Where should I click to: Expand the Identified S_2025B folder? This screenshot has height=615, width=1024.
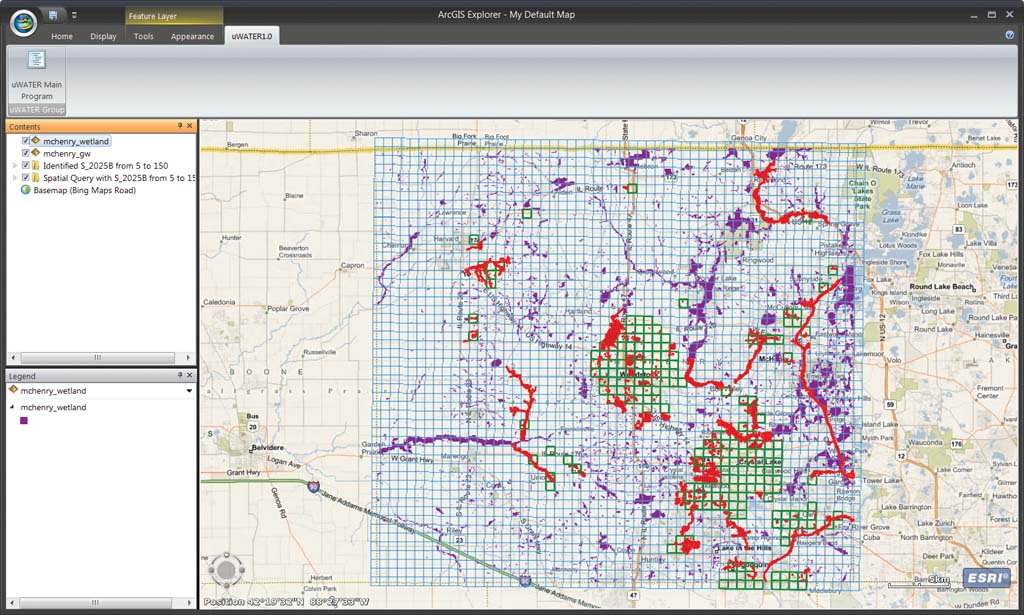pyautogui.click(x=15, y=165)
